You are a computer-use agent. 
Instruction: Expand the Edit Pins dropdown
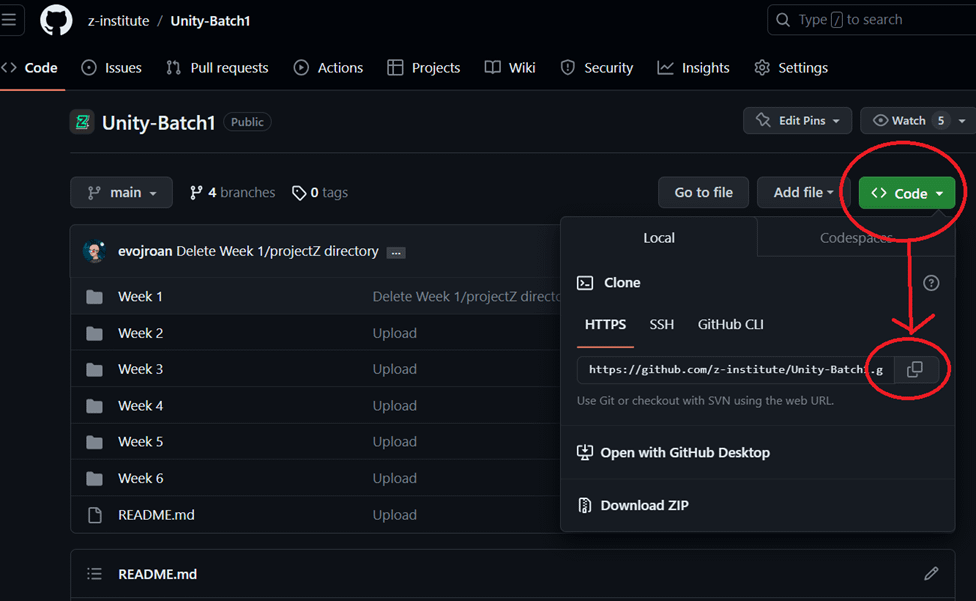point(797,121)
